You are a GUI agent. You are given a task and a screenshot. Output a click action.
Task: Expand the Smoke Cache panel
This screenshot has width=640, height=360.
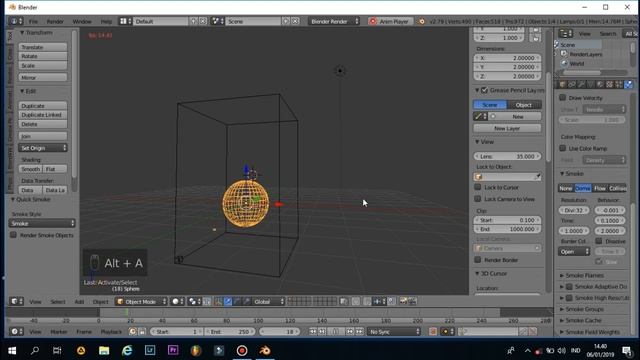(x=583, y=320)
